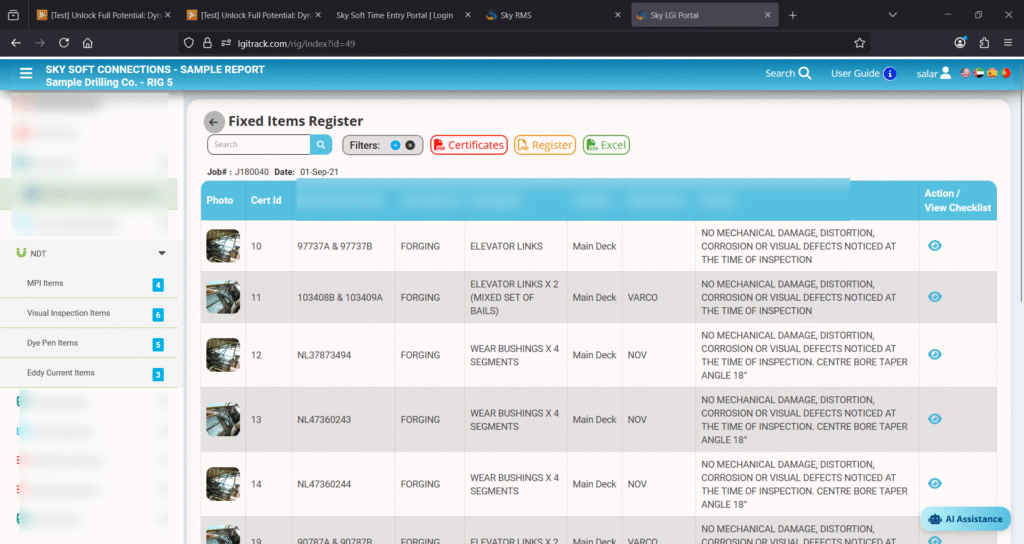Viewport: 1024px width, 544px height.
Task: View checklist for Cert Id 13
Action: pyautogui.click(x=935, y=419)
